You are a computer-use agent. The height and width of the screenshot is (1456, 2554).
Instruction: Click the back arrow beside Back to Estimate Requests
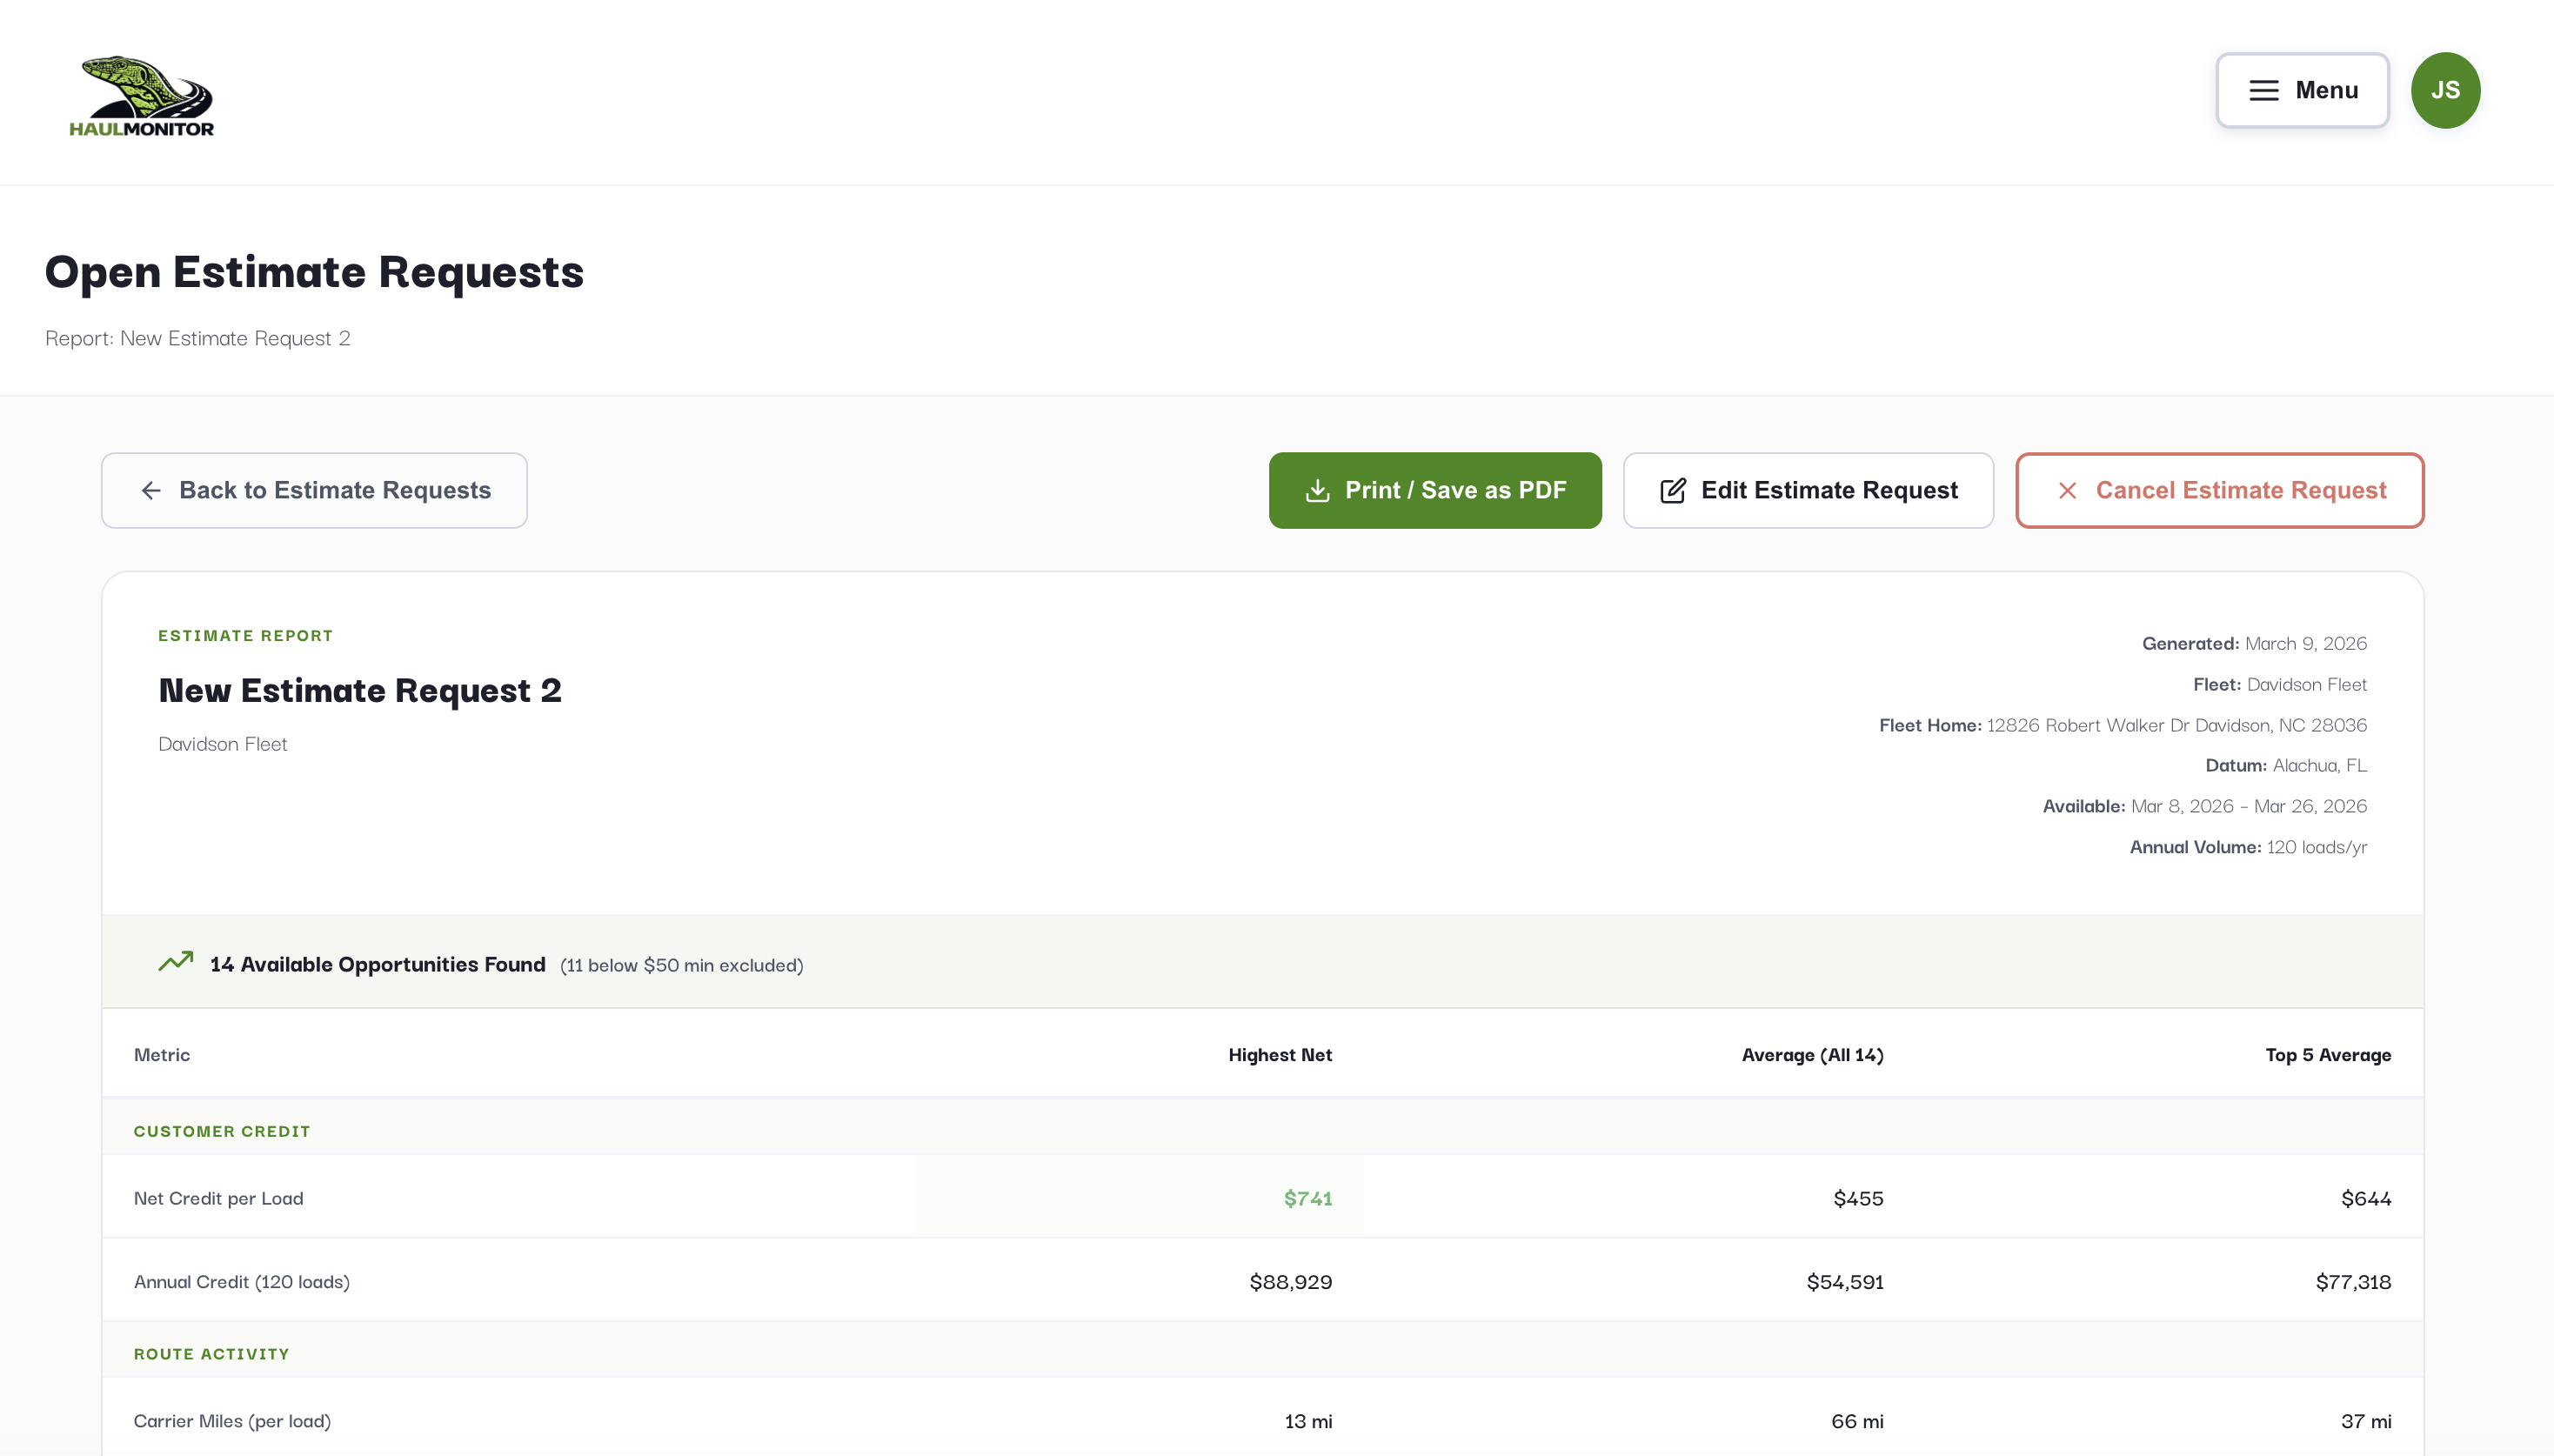(151, 490)
